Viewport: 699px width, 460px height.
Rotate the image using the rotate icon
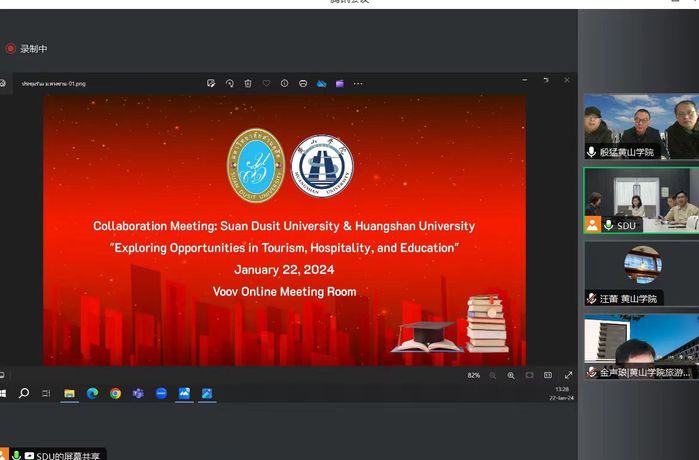tap(229, 83)
